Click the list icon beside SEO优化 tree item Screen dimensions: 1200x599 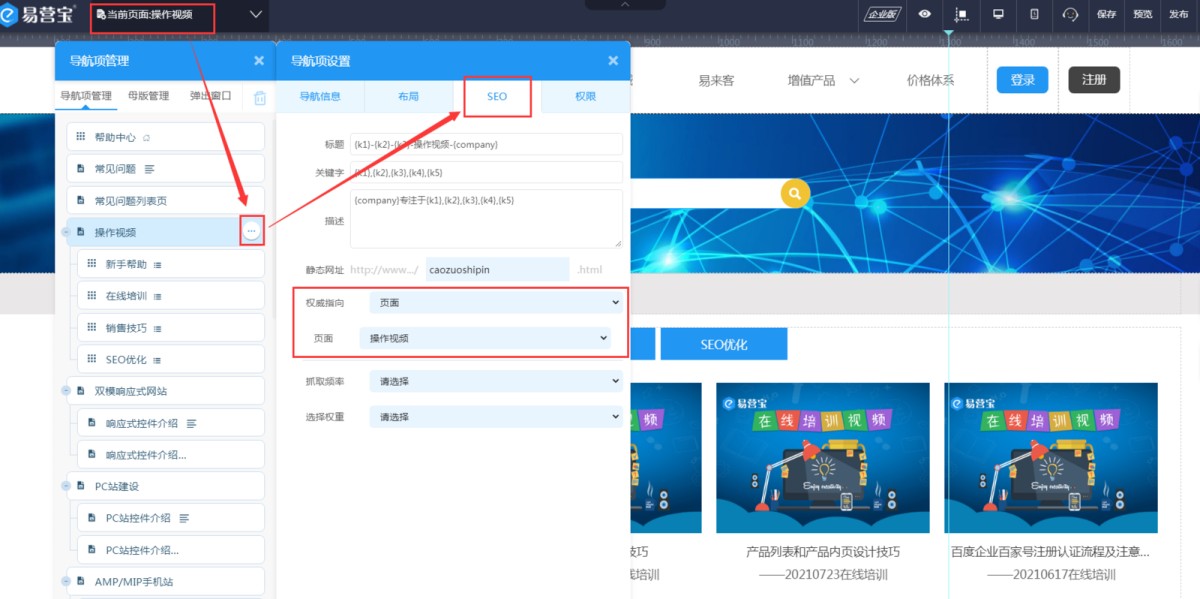(158, 360)
